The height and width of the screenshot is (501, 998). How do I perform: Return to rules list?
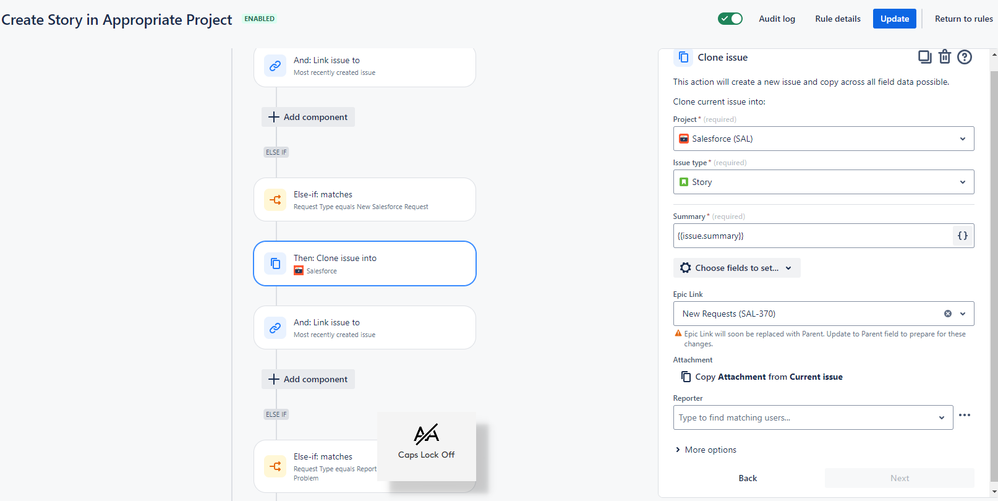pos(964,19)
